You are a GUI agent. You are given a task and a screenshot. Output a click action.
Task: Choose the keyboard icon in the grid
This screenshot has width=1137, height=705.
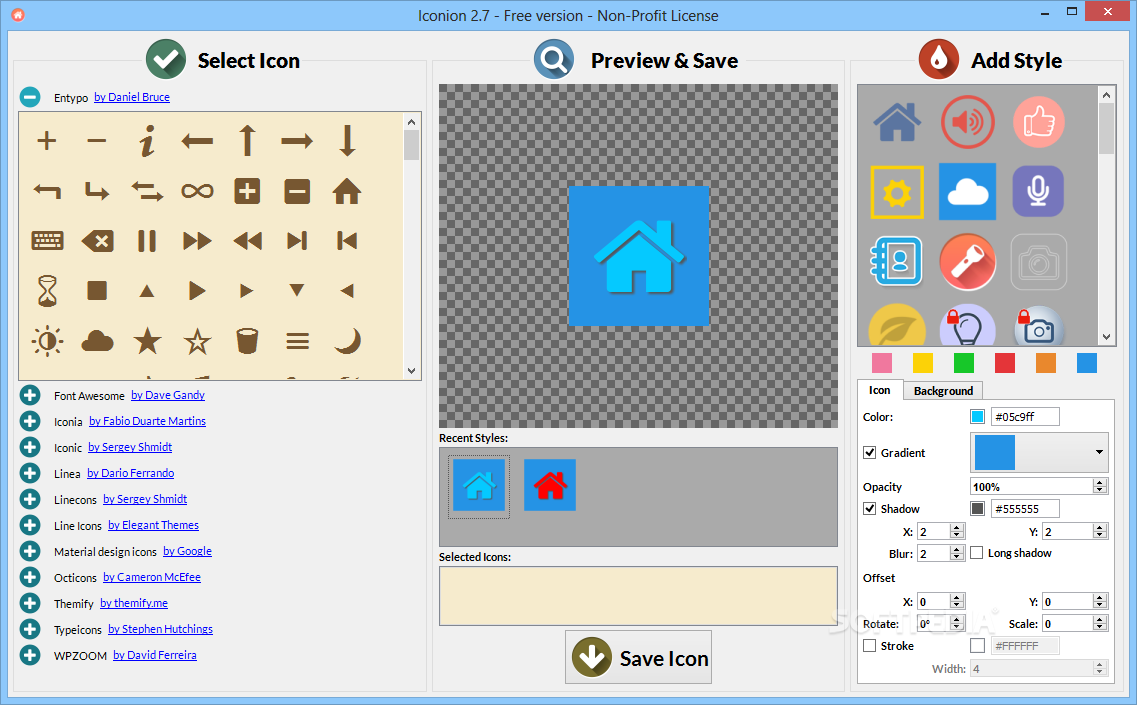(x=47, y=241)
